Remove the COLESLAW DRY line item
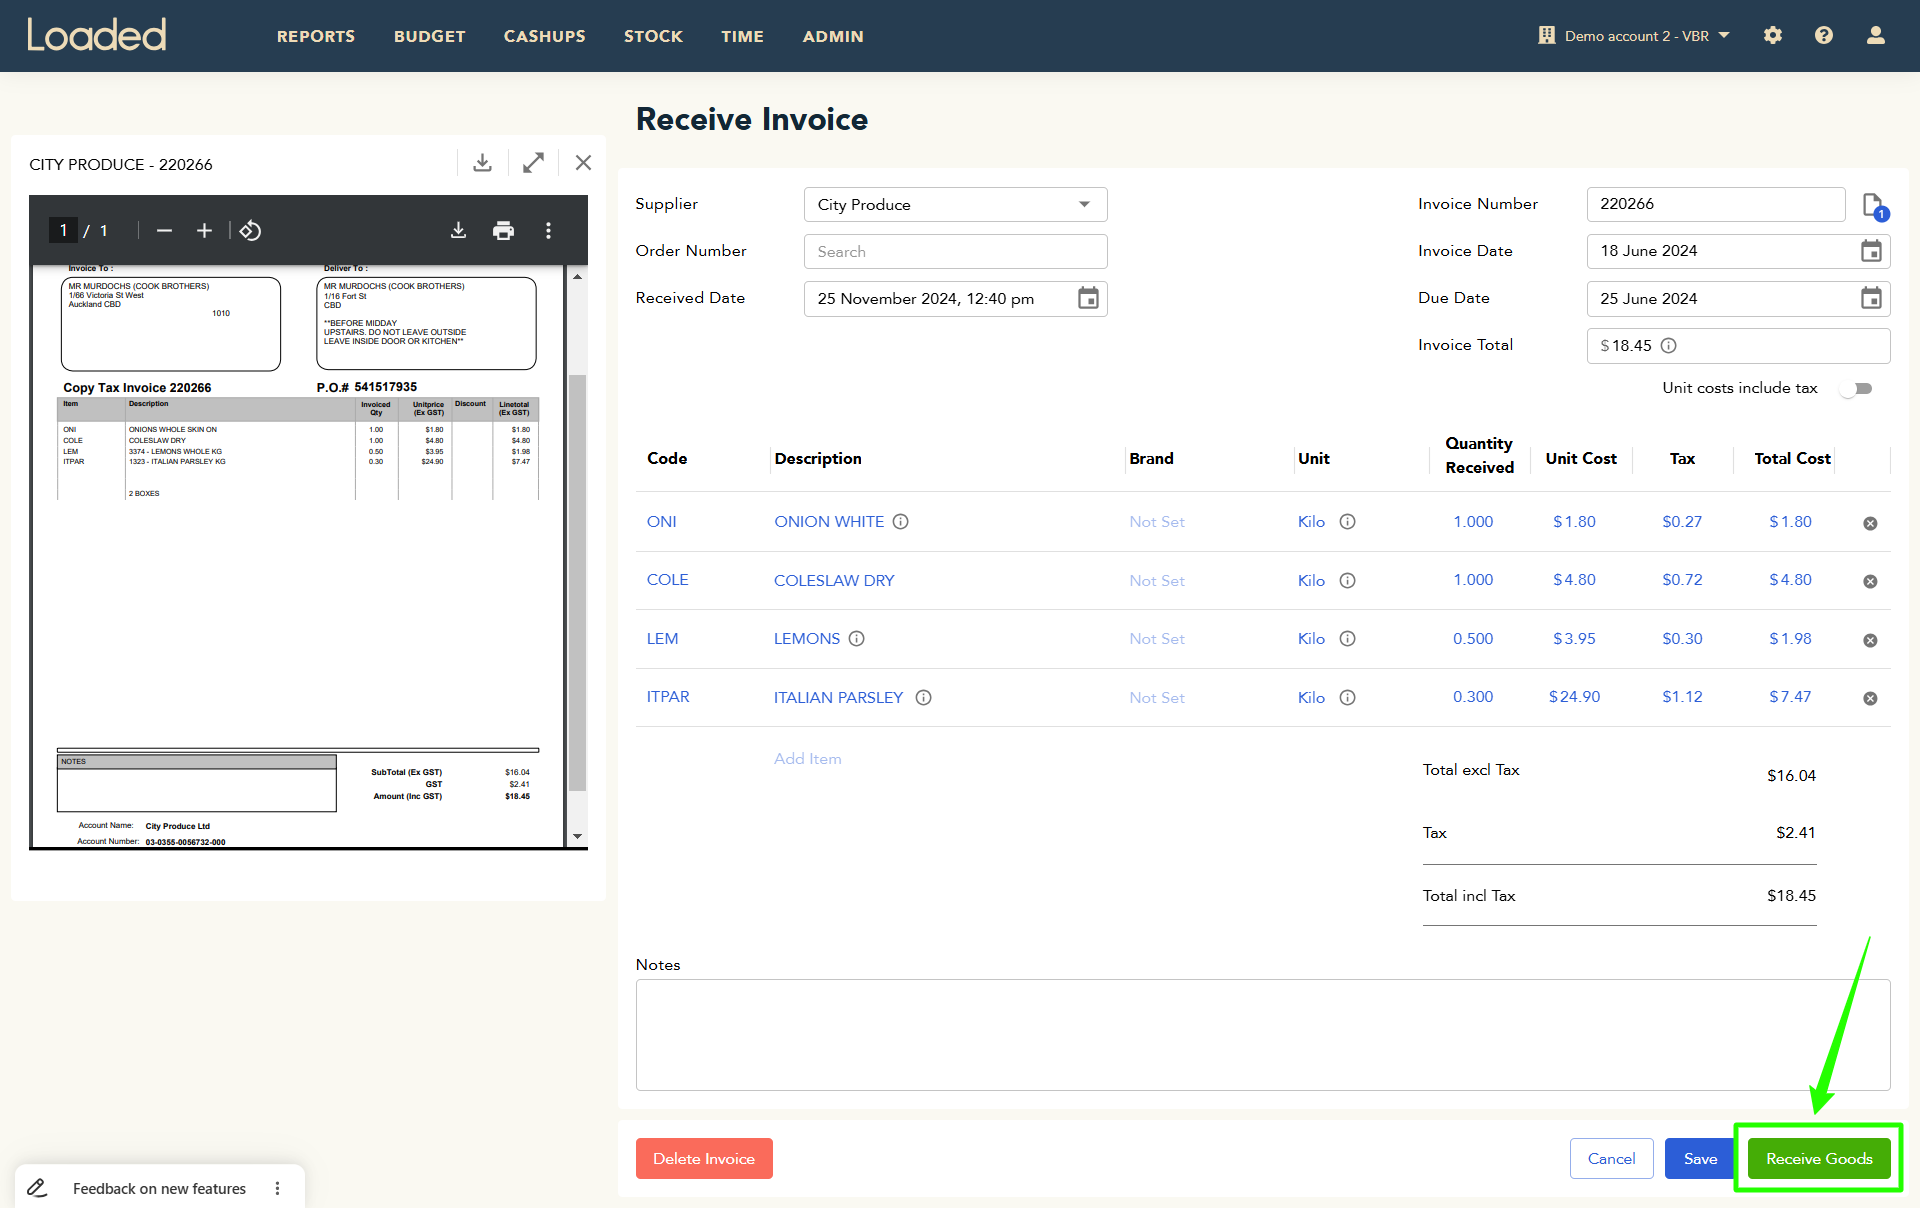This screenshot has width=1920, height=1209. click(1870, 581)
